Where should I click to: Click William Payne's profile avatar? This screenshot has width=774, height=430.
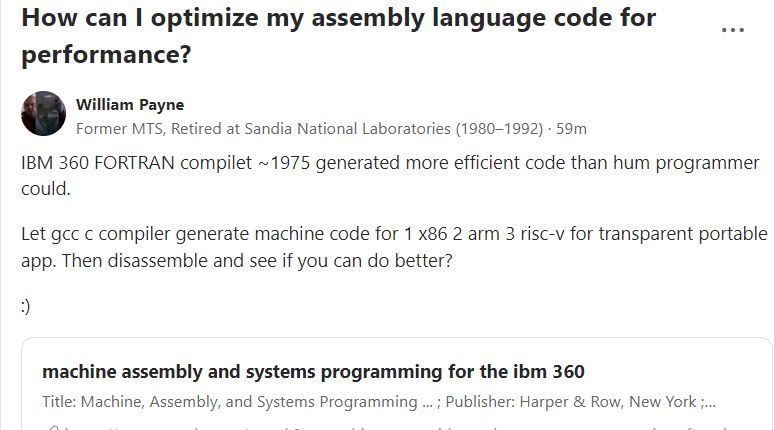click(43, 113)
